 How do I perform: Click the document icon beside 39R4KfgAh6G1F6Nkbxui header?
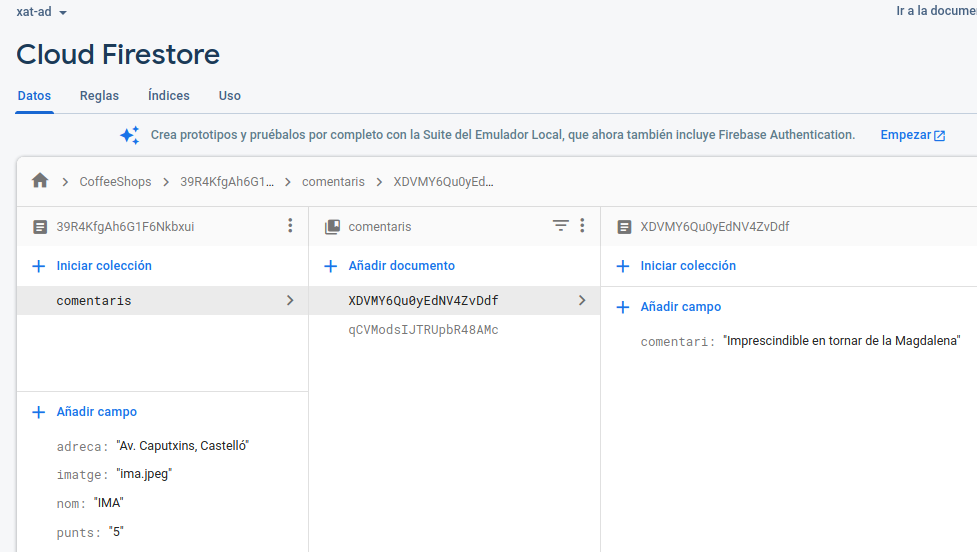click(40, 227)
